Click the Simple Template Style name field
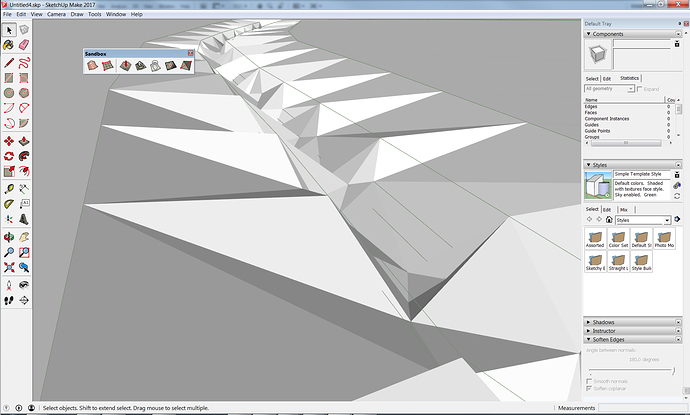The width and height of the screenshot is (690, 415). click(x=642, y=174)
